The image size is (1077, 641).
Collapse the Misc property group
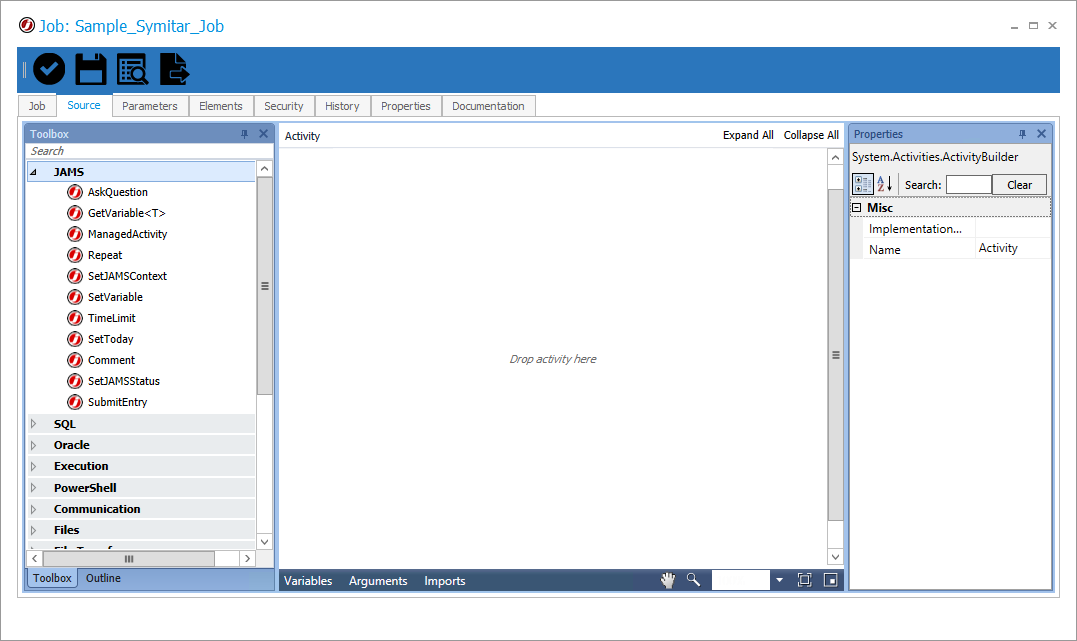pos(856,208)
